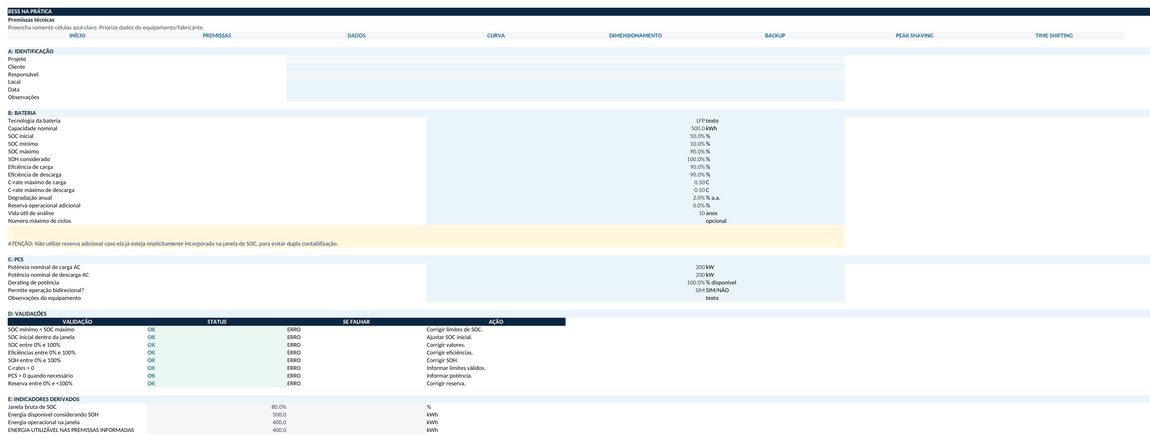Select the SOH considerado 100.0% value
Viewport: 1150px width, 440px height.
click(x=695, y=159)
